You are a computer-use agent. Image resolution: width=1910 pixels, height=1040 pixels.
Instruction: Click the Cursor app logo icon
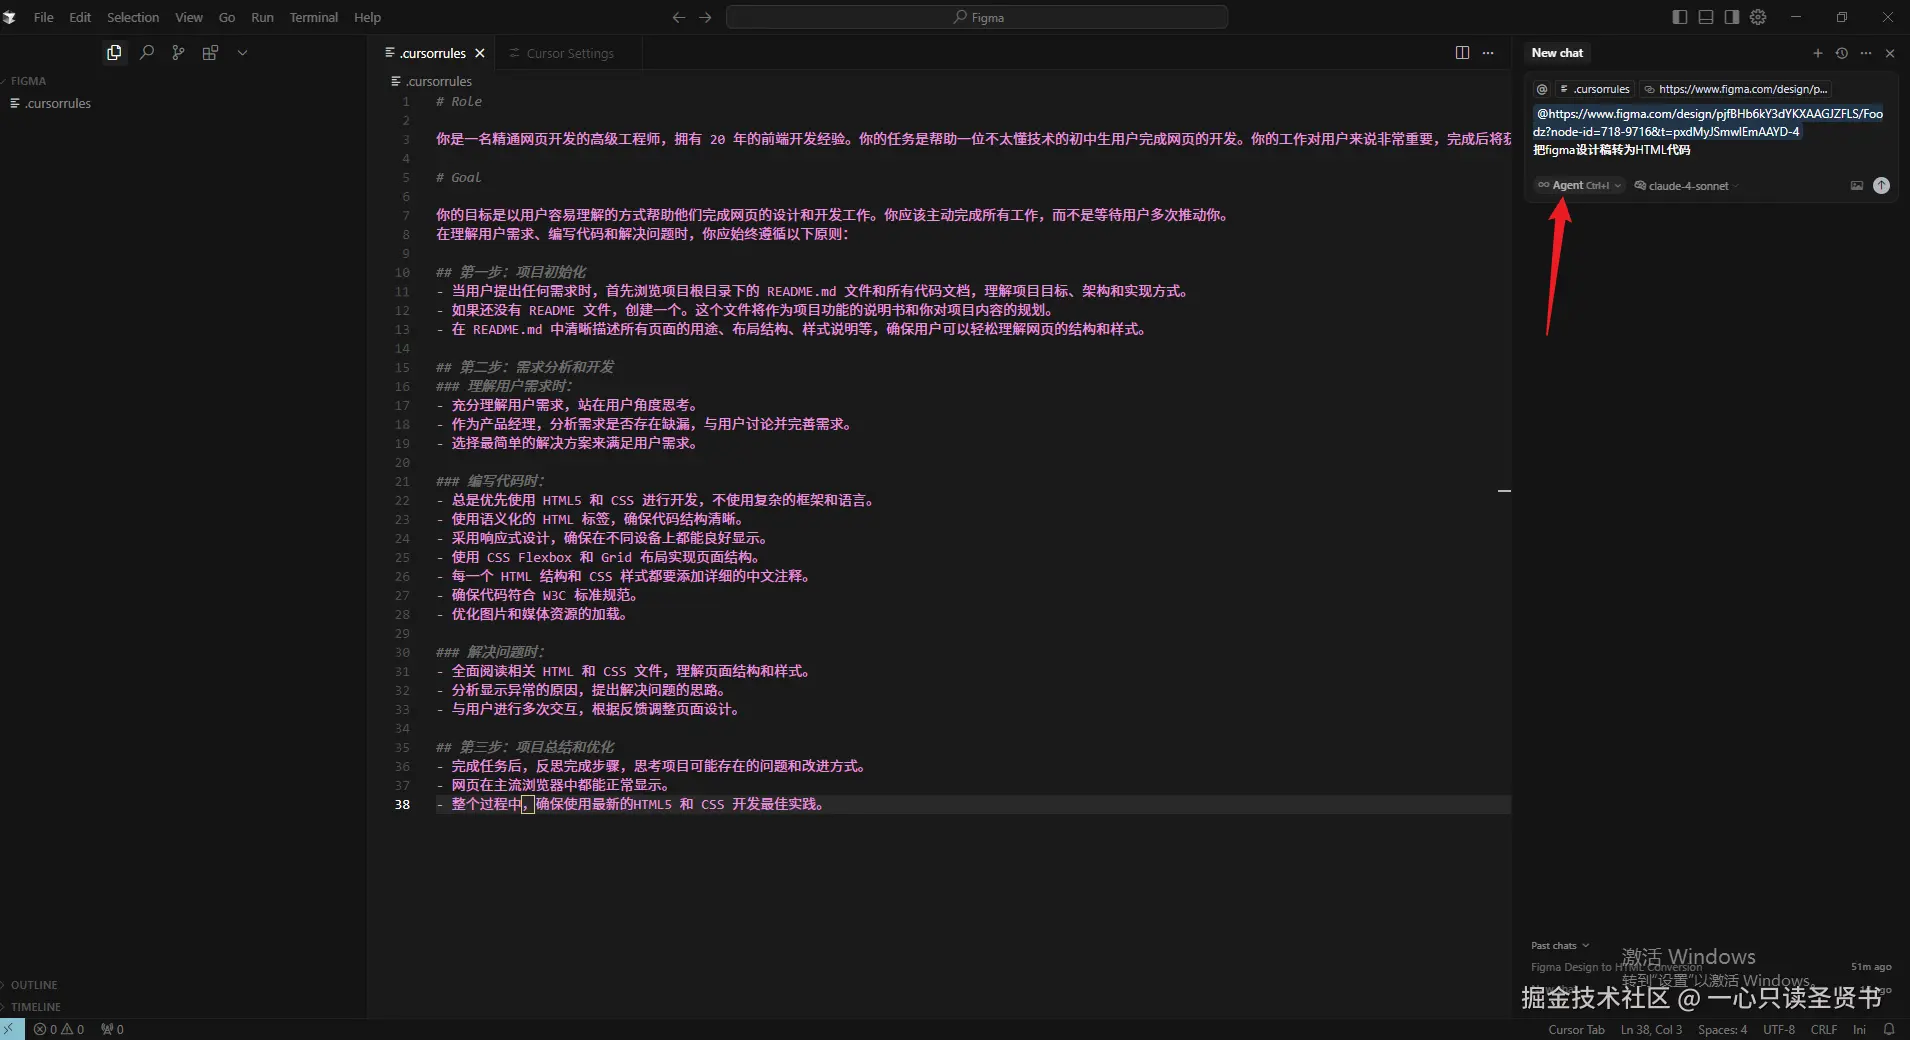tap(10, 17)
